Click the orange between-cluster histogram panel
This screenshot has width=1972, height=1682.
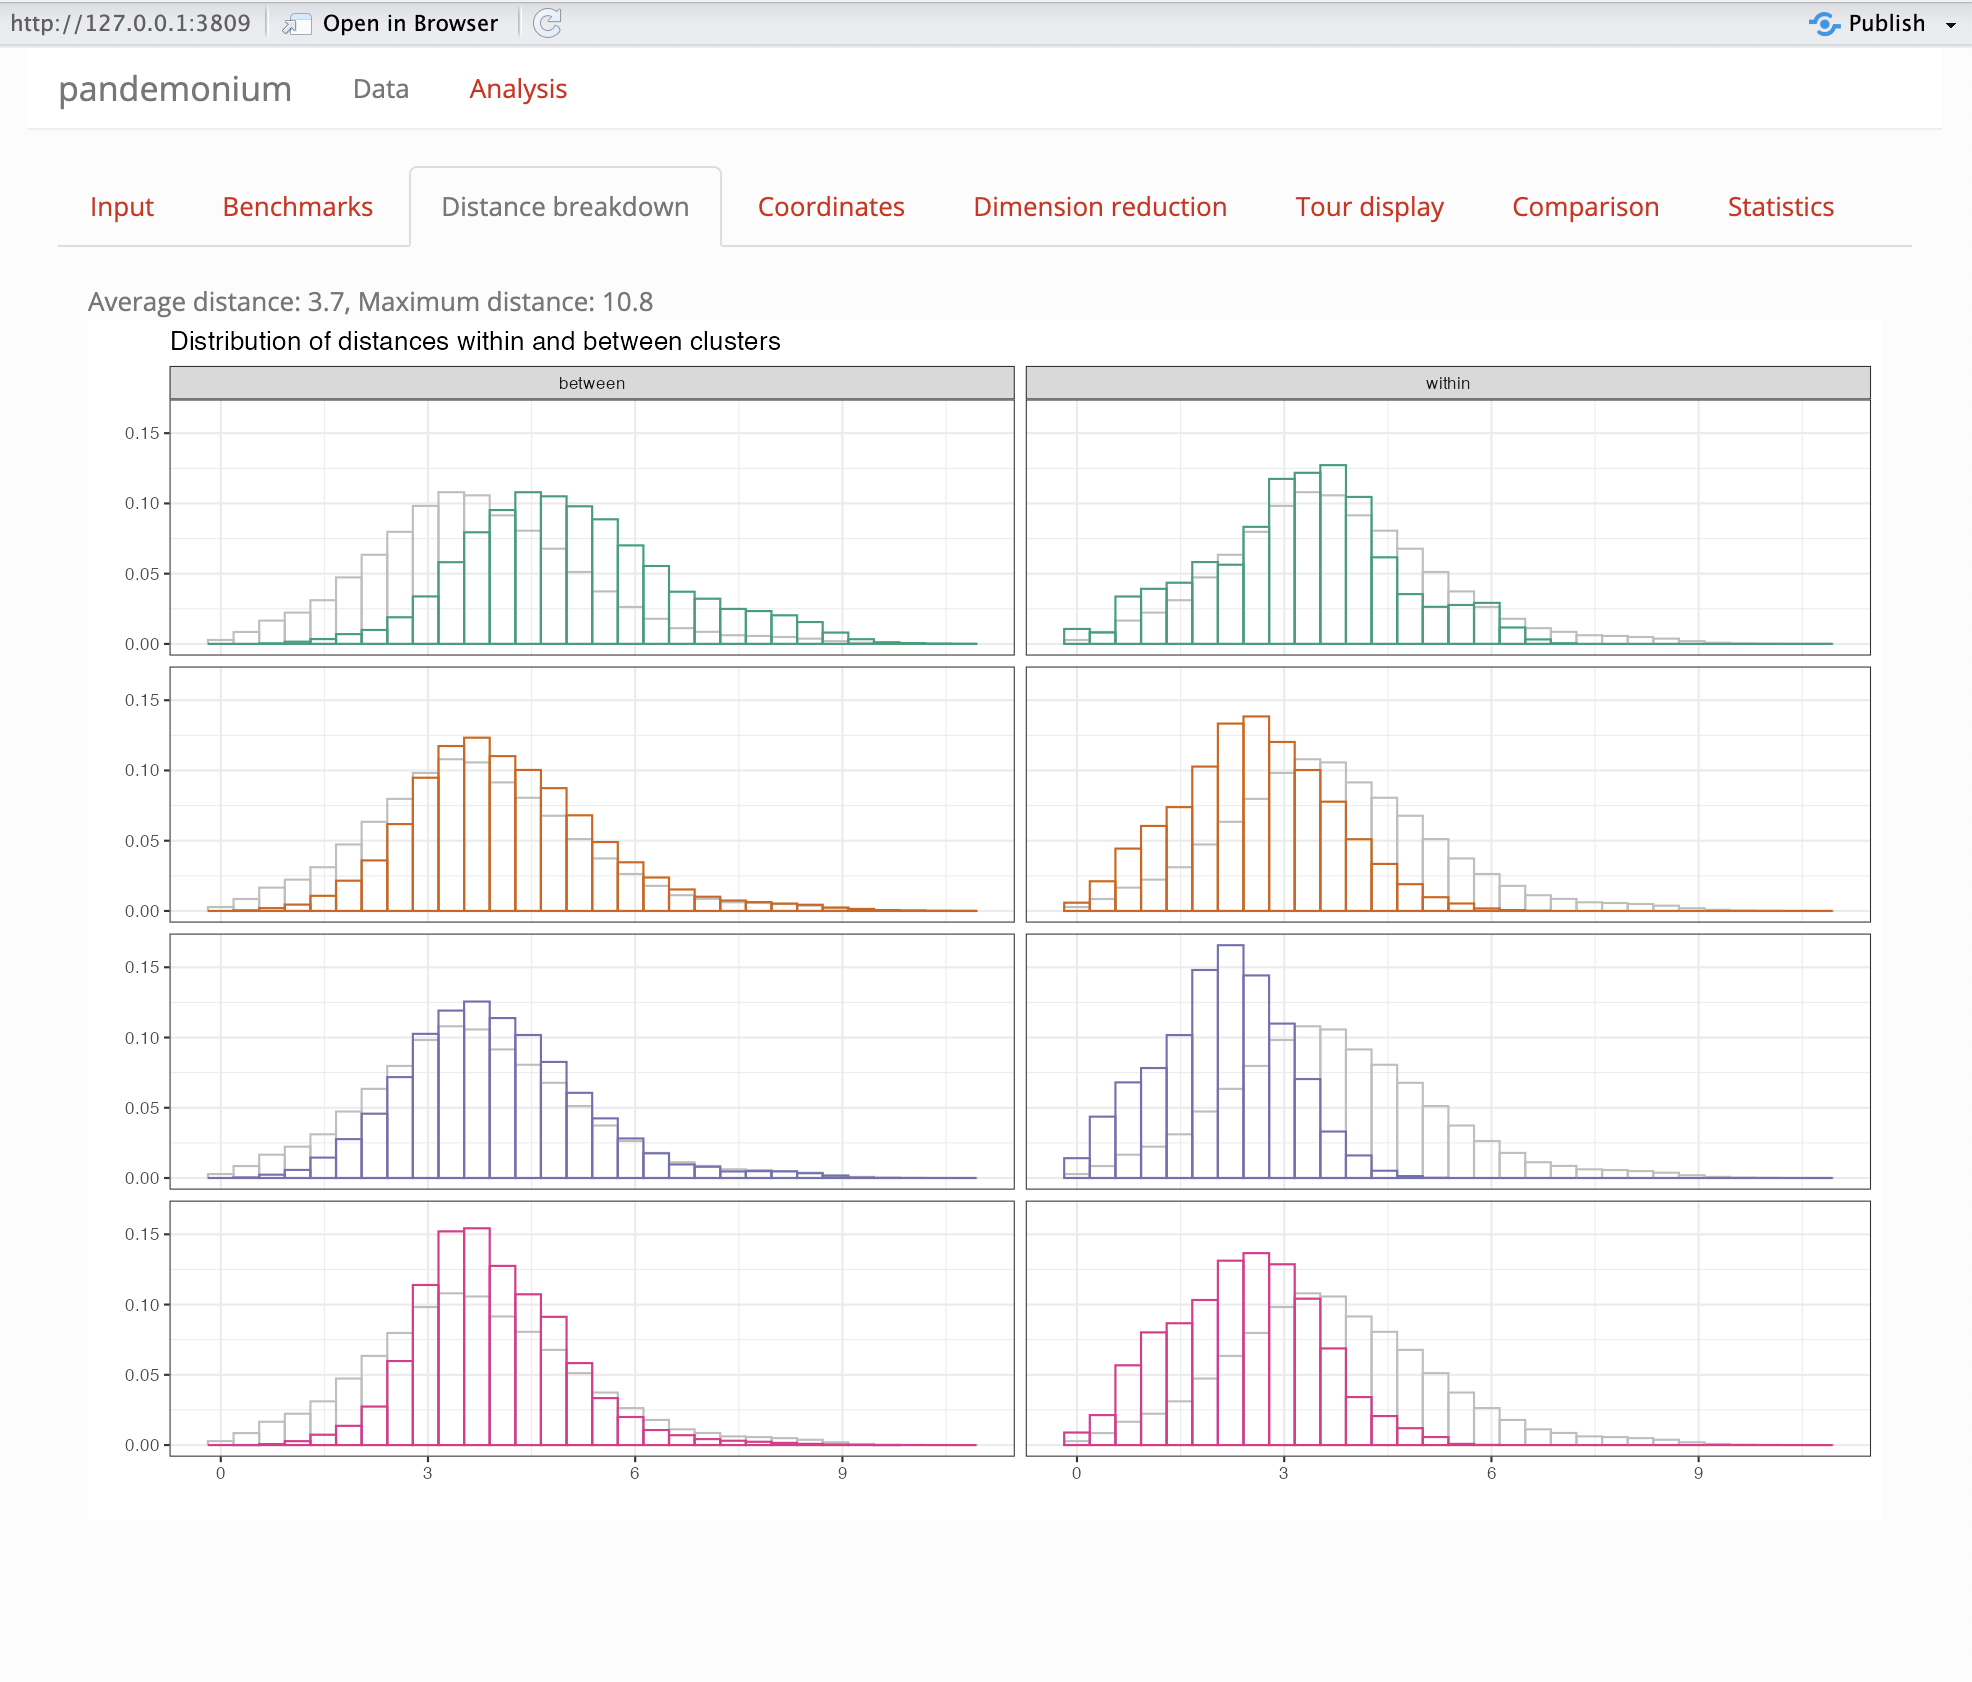(592, 794)
